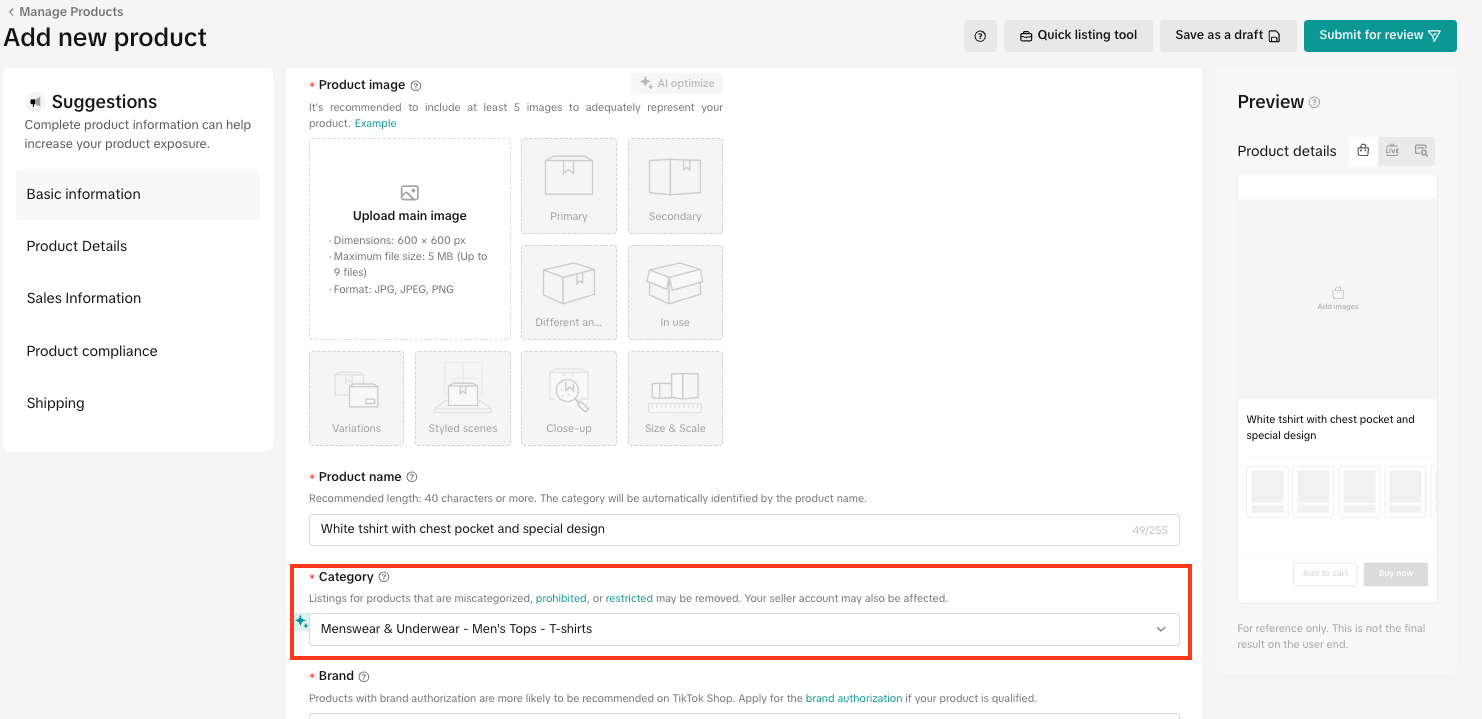This screenshot has height=719, width=1482.
Task: Open the Product Details section
Action: (x=77, y=246)
